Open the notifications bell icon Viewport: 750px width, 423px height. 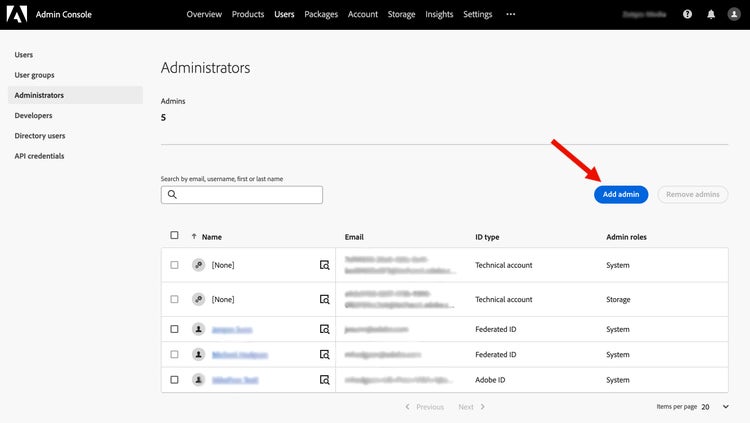click(711, 14)
